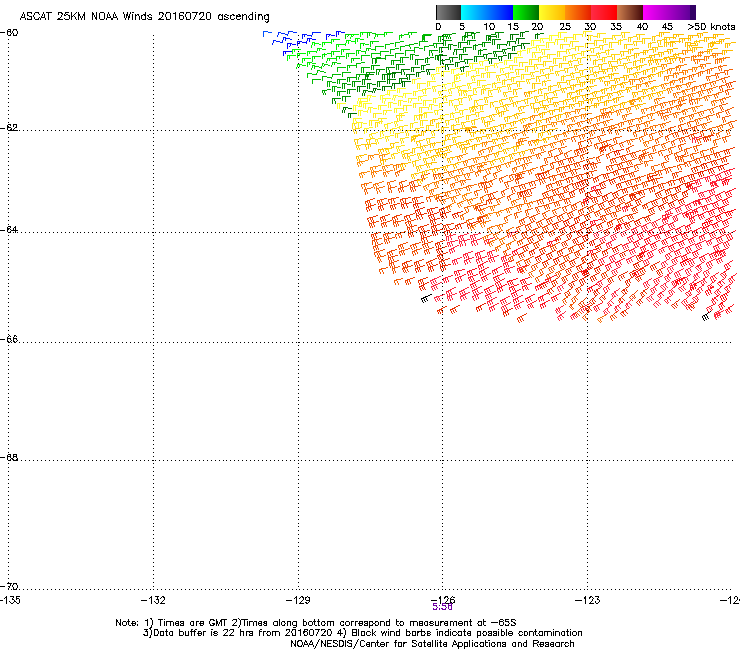Image resolution: width=740 pixels, height=650 pixels.
Task: Click the '10' legend scale value
Action: tap(489, 27)
